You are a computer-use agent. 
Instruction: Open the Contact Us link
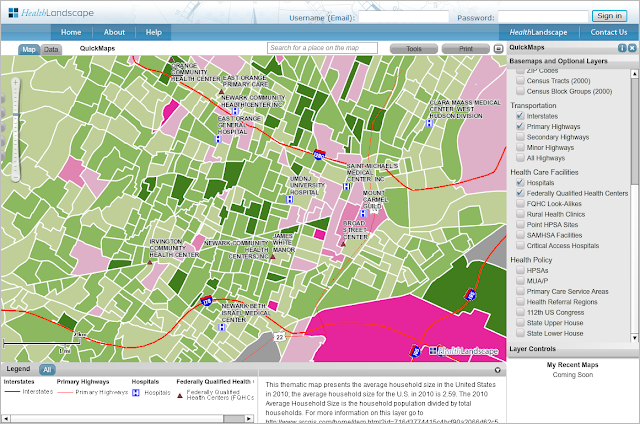tap(609, 32)
